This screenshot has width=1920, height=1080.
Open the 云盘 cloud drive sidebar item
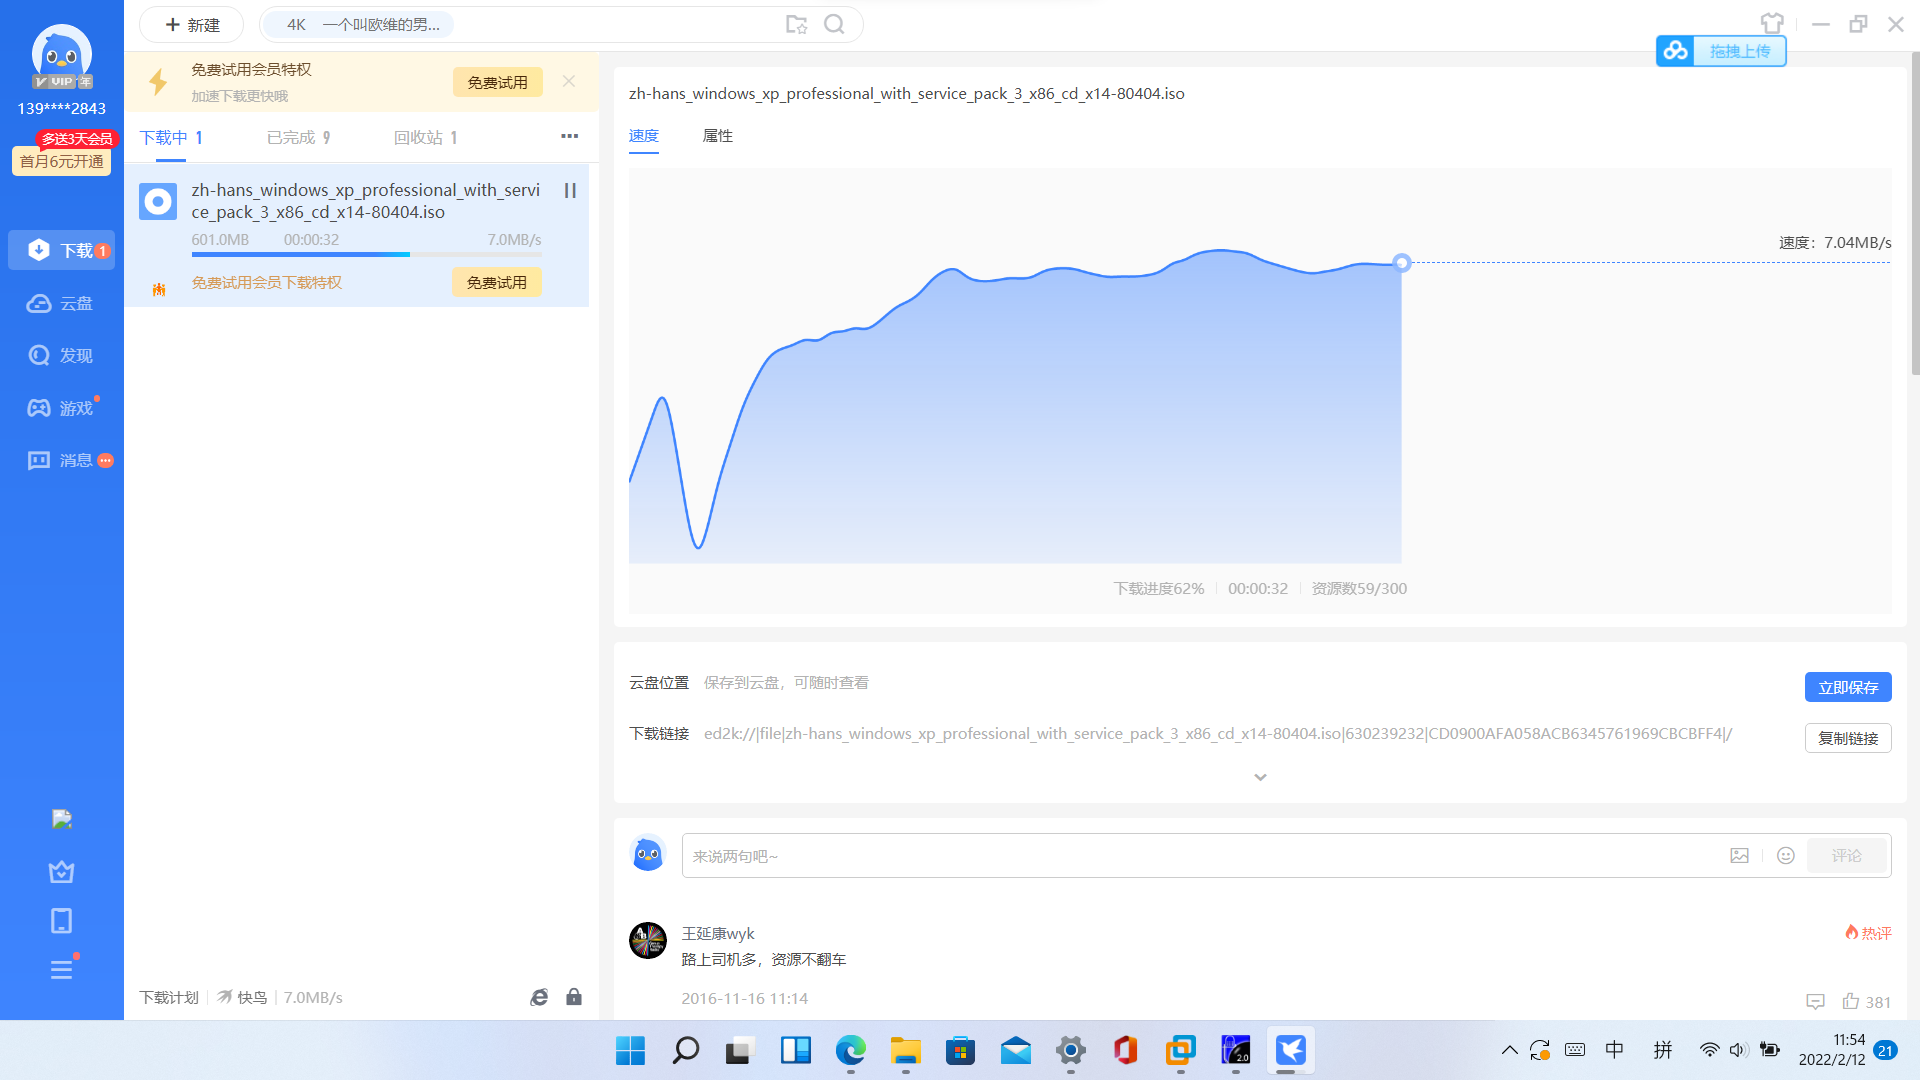pyautogui.click(x=61, y=303)
